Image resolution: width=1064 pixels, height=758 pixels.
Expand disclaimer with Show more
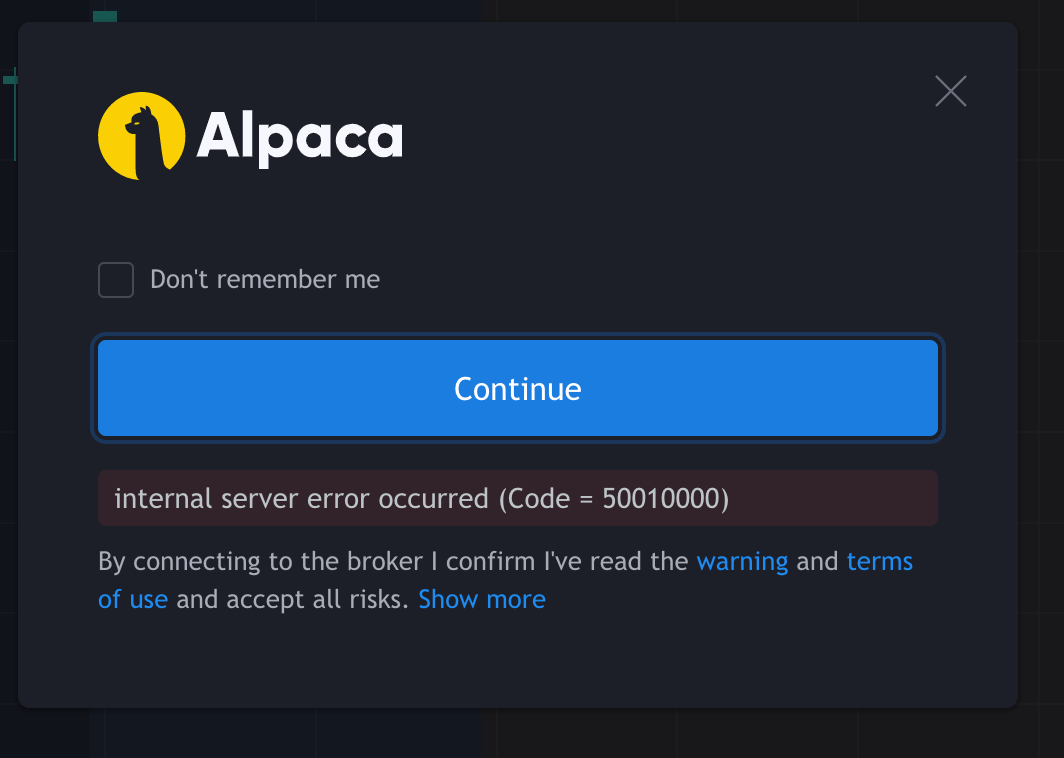(482, 599)
